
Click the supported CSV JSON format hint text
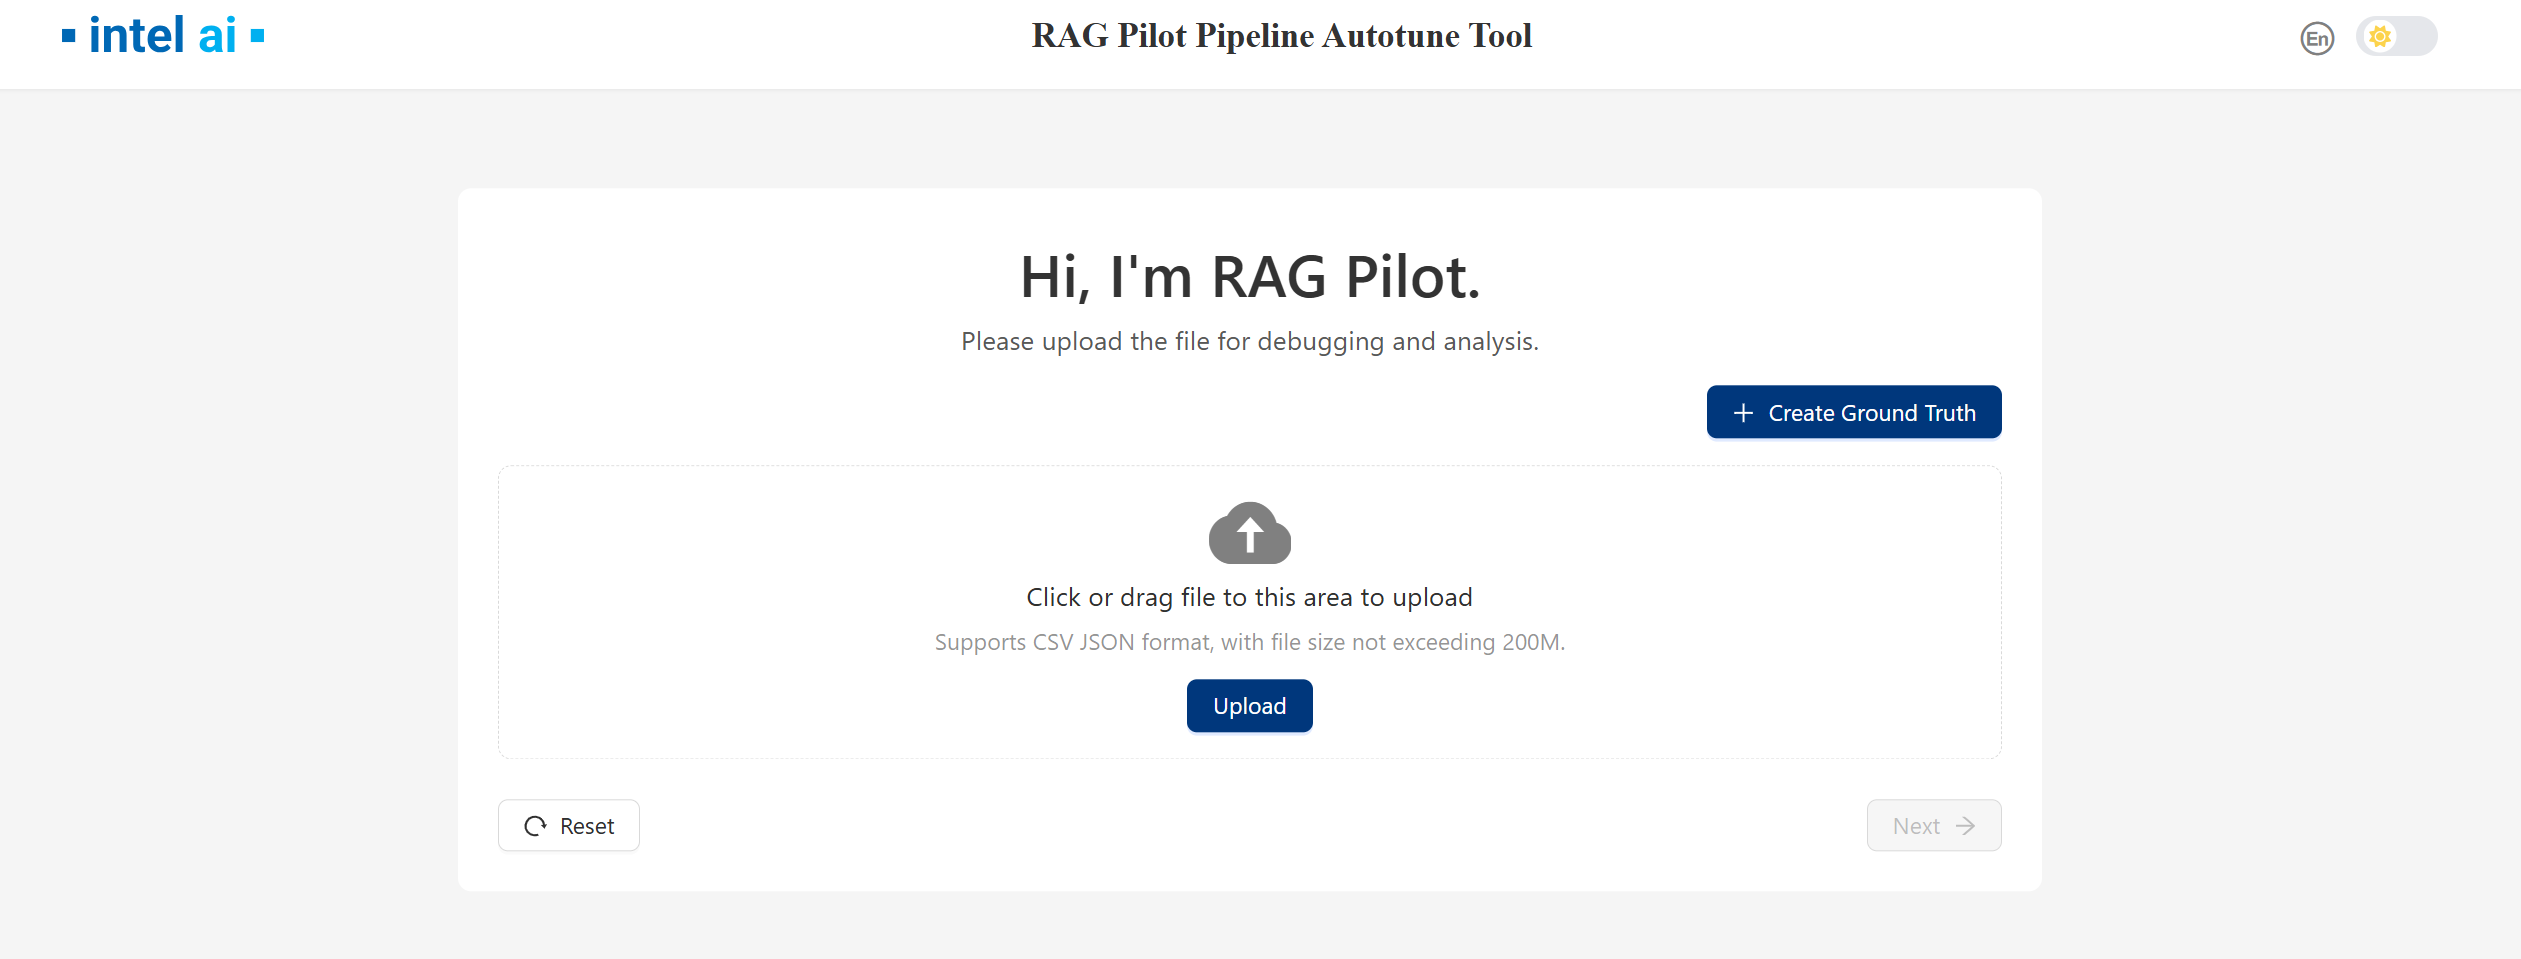1249,642
